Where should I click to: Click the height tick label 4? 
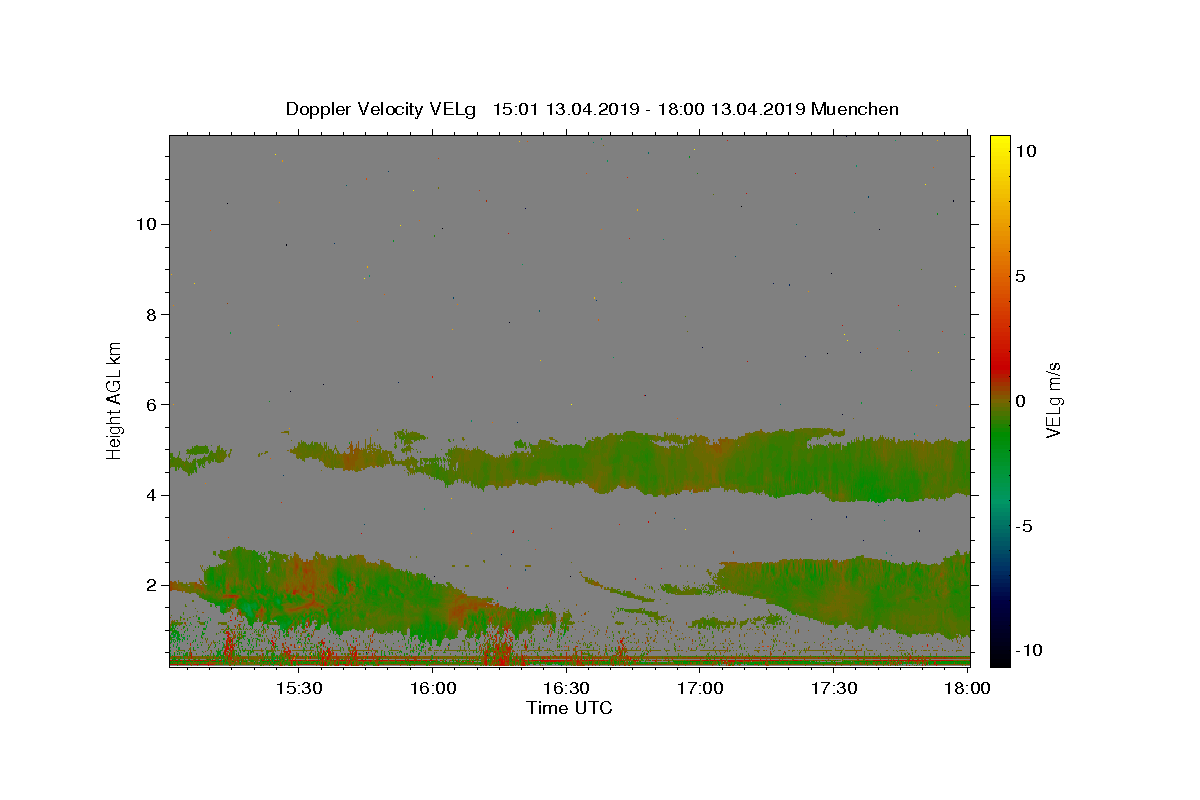[x=149, y=495]
